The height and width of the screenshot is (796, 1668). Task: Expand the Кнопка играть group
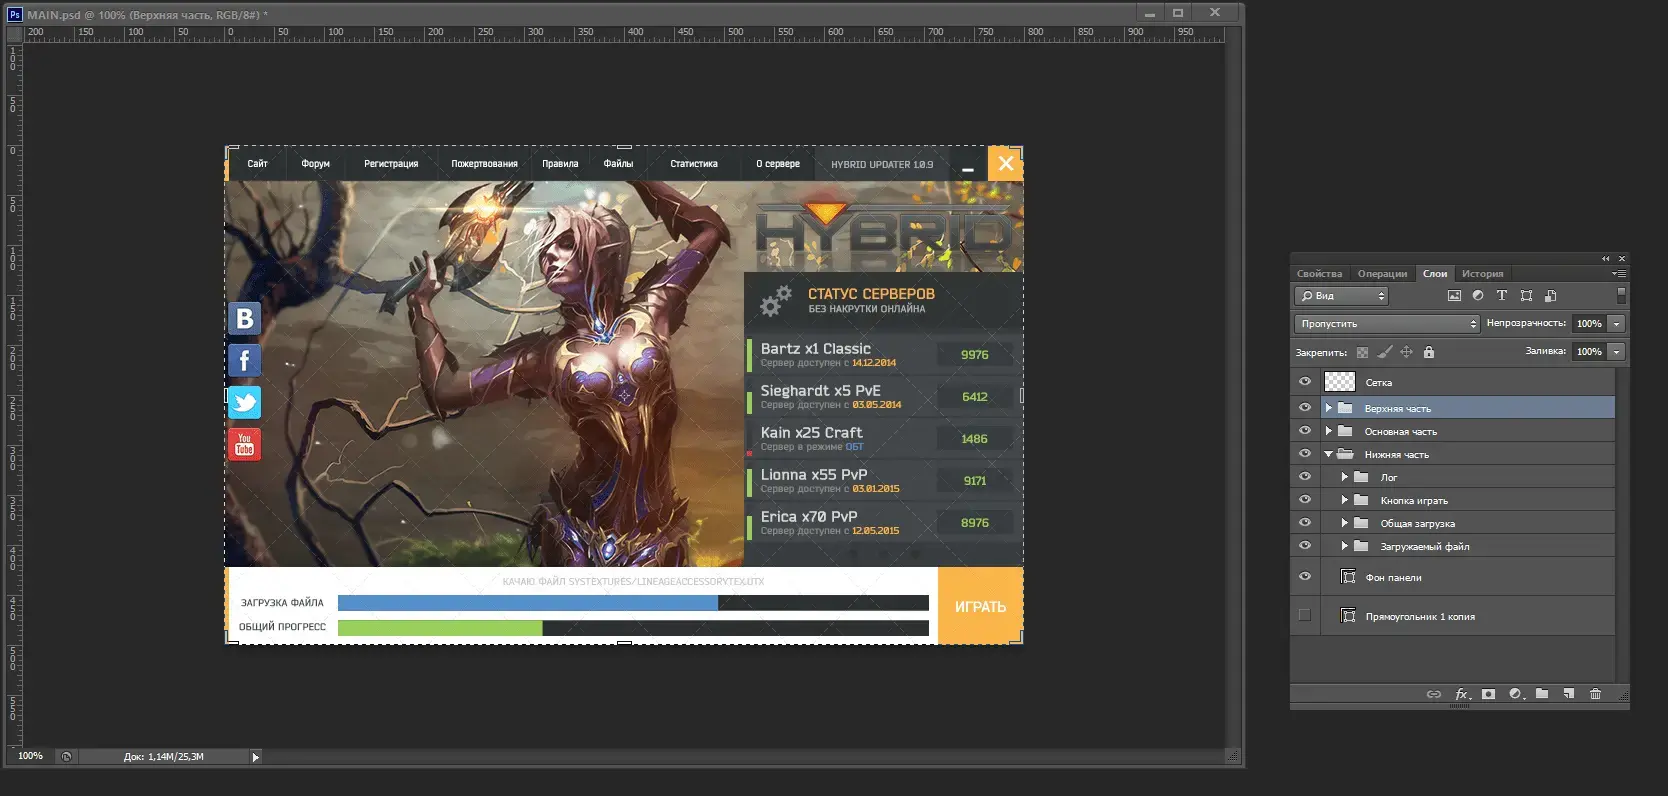[x=1345, y=500]
